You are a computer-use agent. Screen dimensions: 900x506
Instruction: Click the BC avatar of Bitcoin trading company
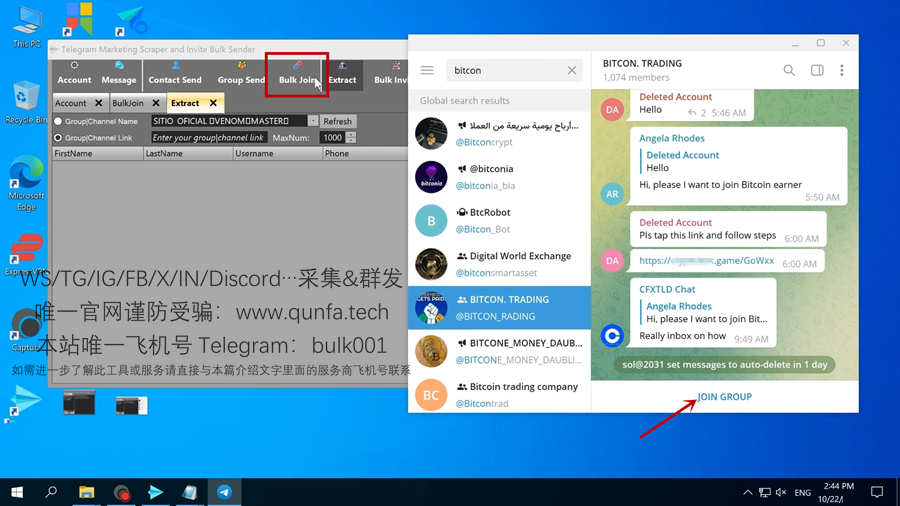[431, 395]
